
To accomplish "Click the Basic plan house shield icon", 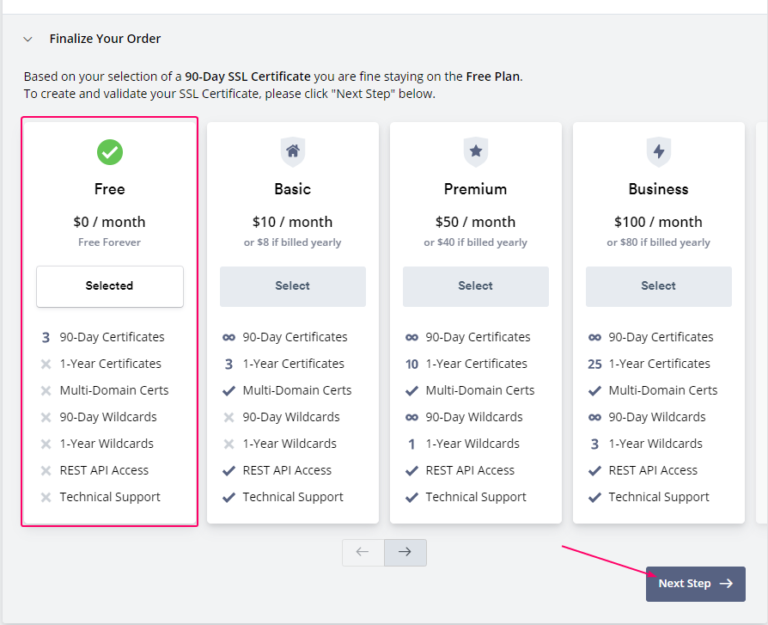I will pyautogui.click(x=292, y=152).
